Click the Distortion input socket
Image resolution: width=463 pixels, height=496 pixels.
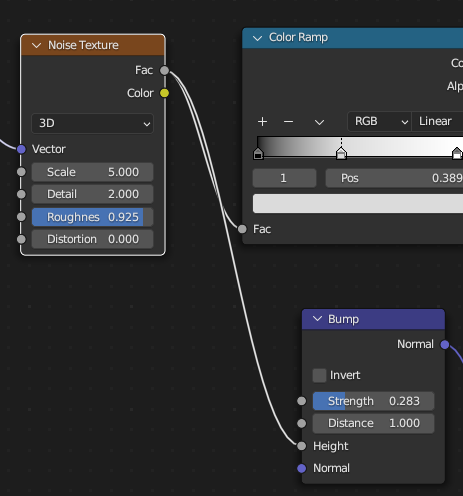tap(21, 239)
